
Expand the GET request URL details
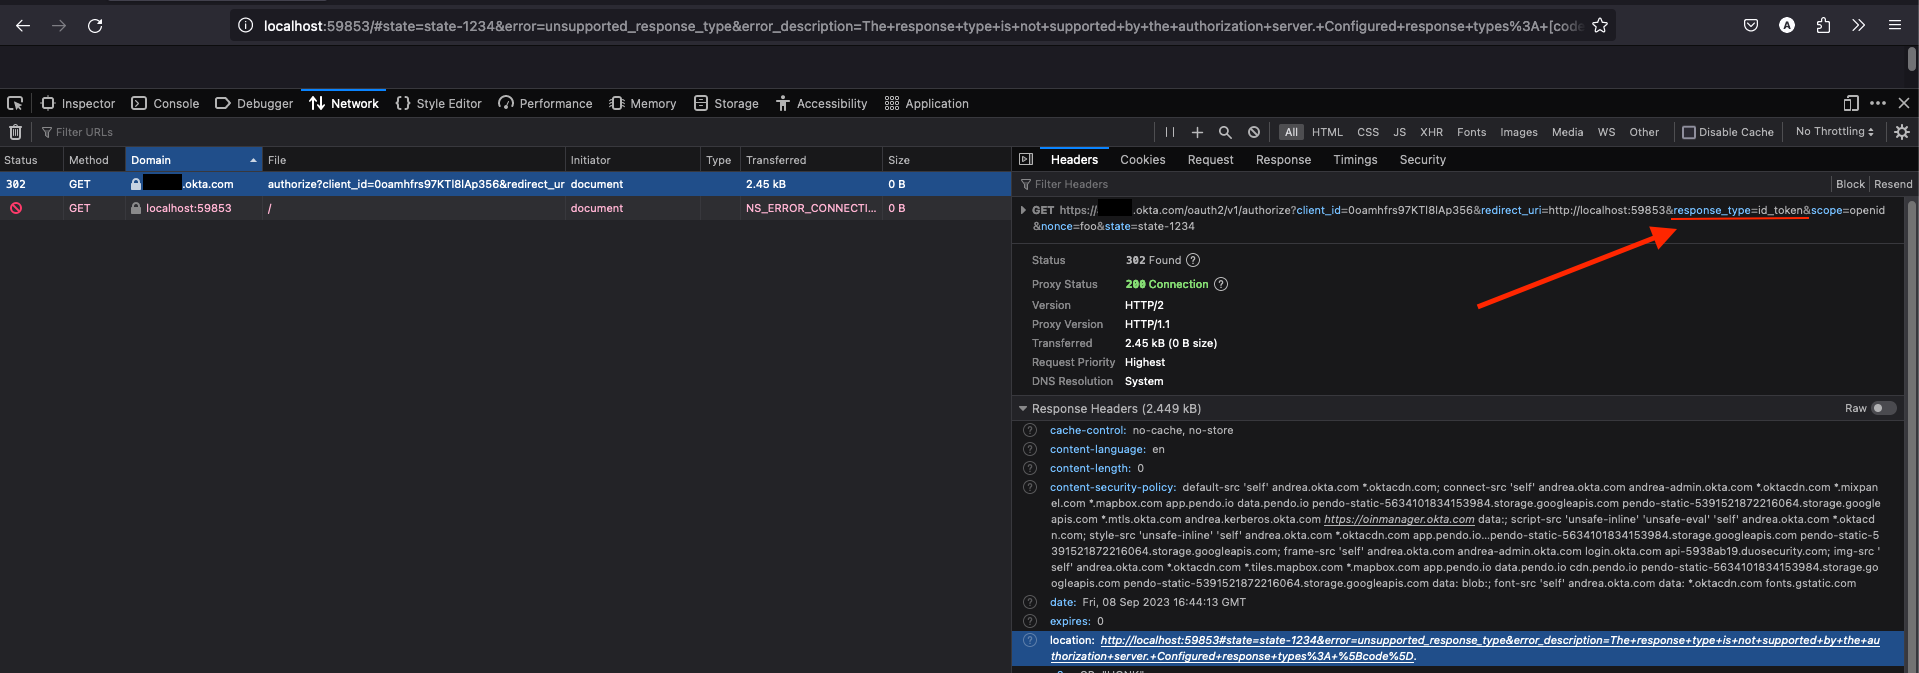(1023, 210)
